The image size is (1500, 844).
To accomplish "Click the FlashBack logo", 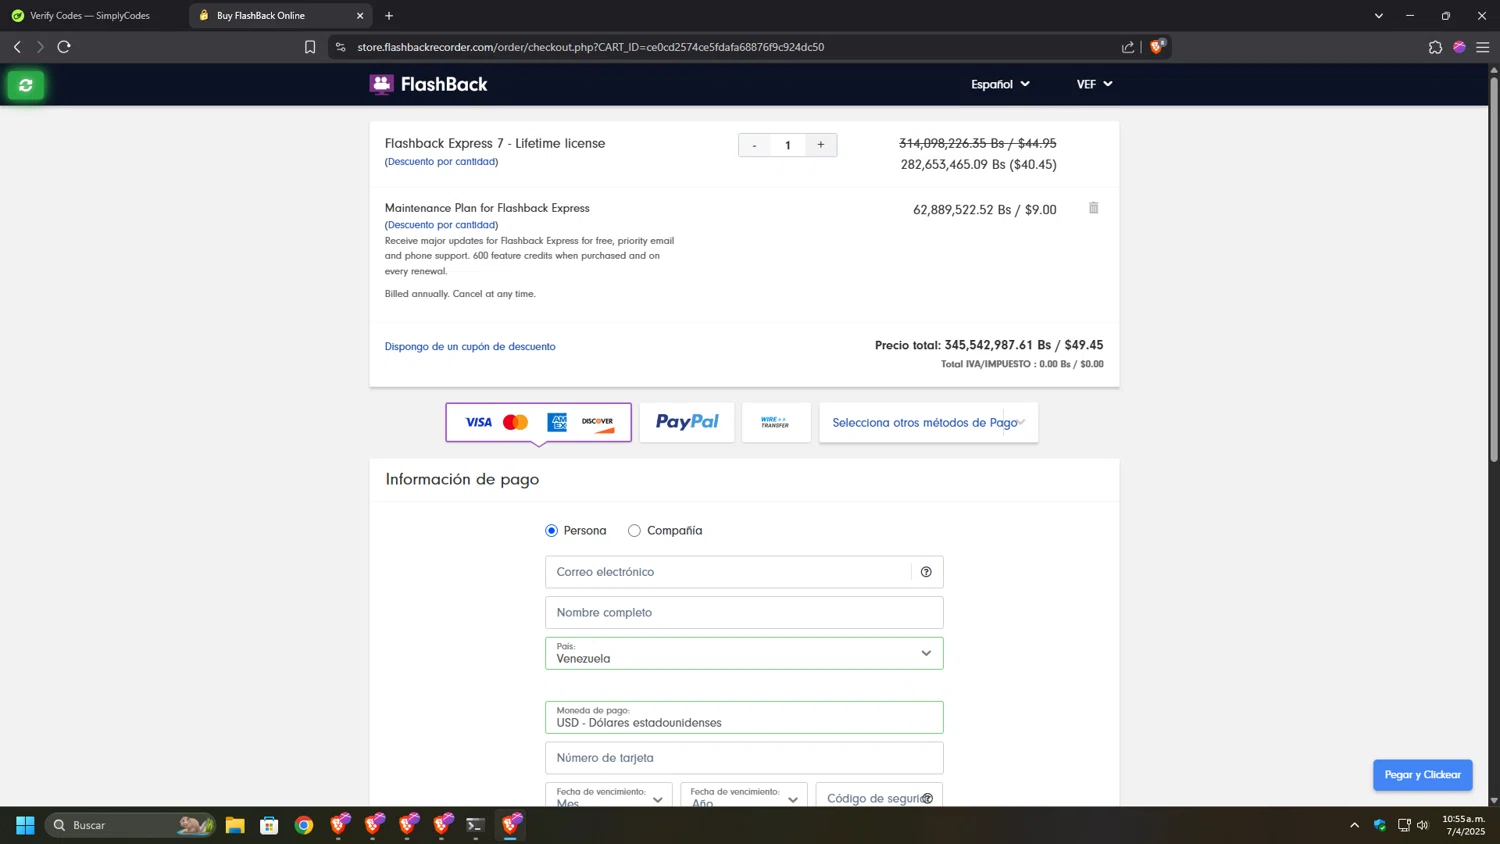I will pos(428,85).
